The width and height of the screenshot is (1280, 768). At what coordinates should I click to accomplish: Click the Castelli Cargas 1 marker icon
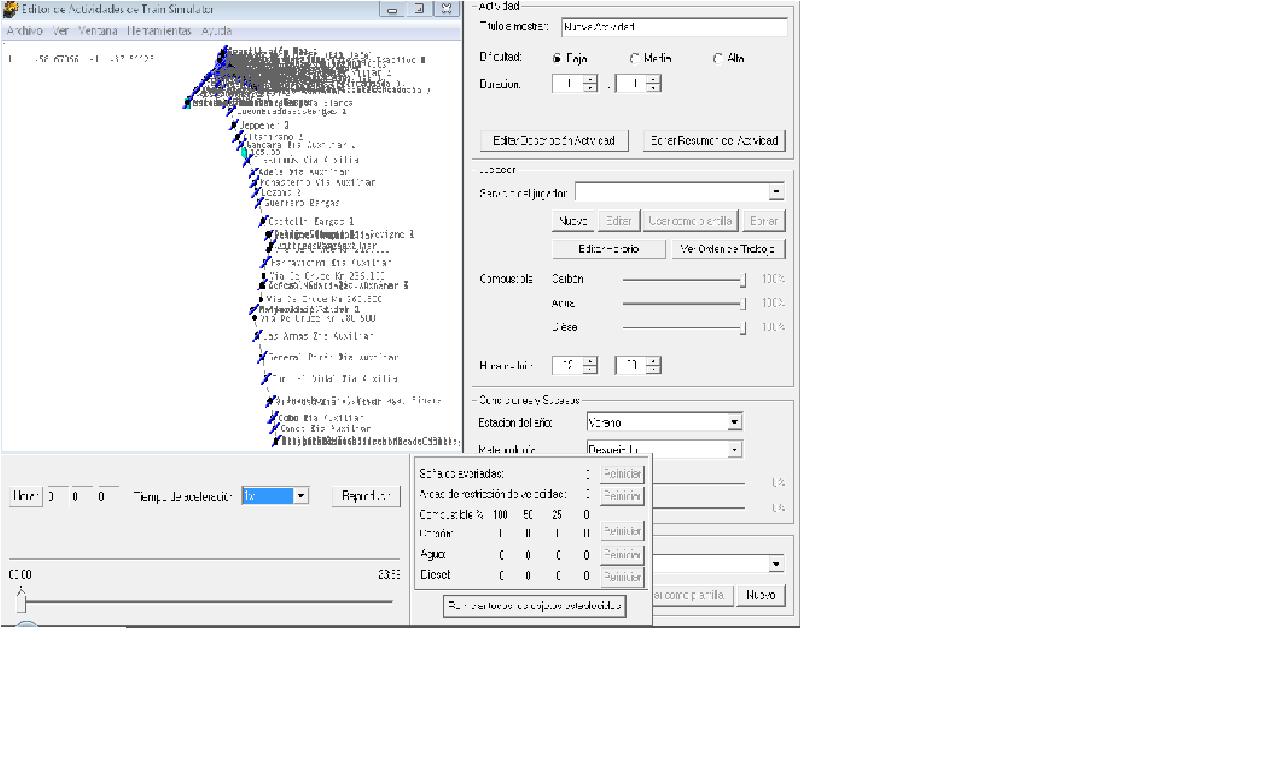pyautogui.click(x=263, y=221)
